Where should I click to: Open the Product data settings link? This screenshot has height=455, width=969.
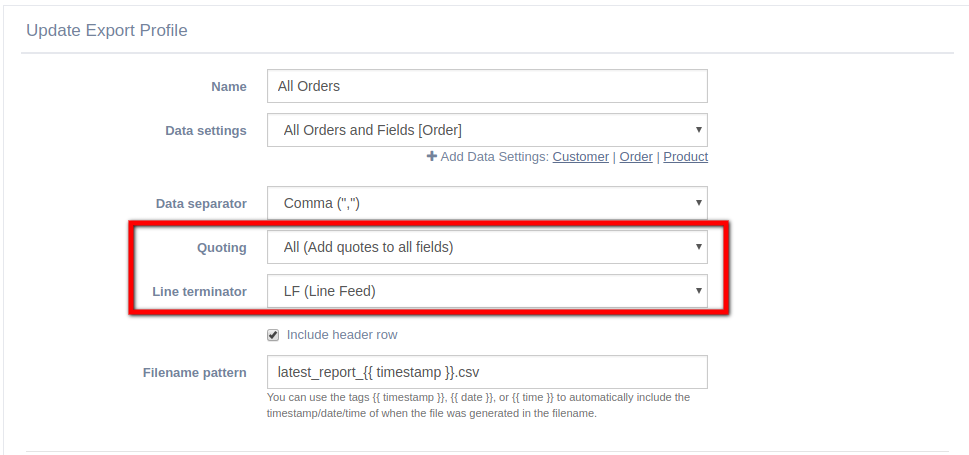[x=685, y=157]
